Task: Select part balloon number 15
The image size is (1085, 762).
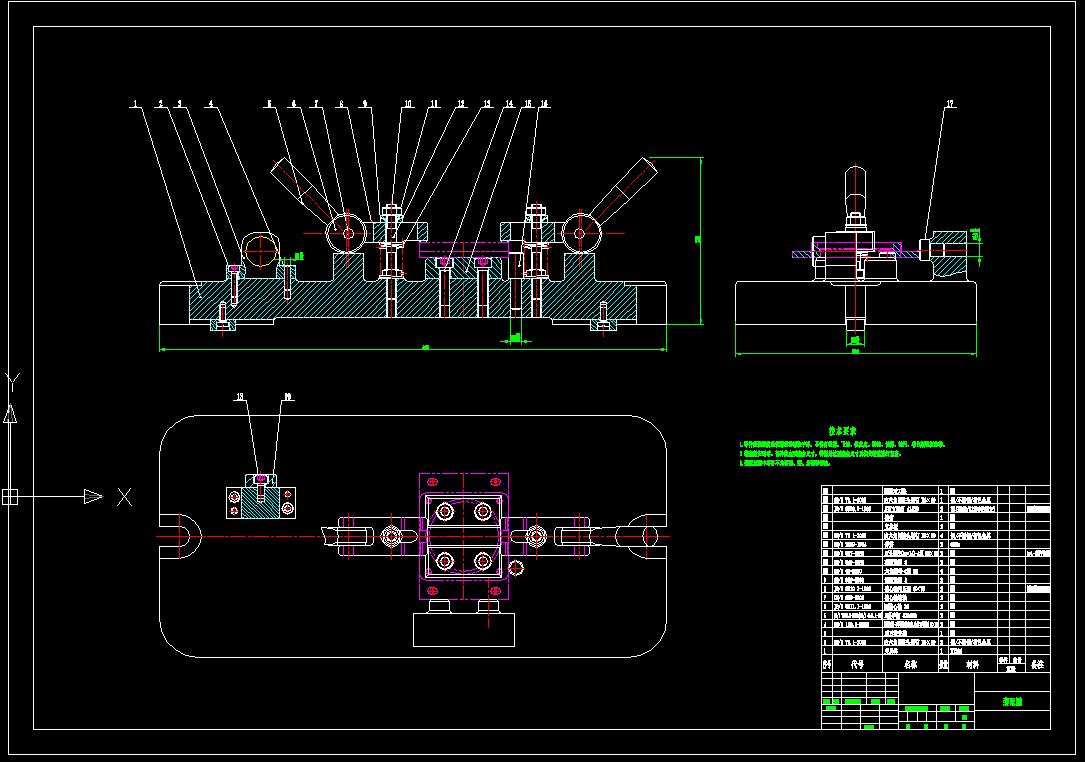Action: pos(528,104)
